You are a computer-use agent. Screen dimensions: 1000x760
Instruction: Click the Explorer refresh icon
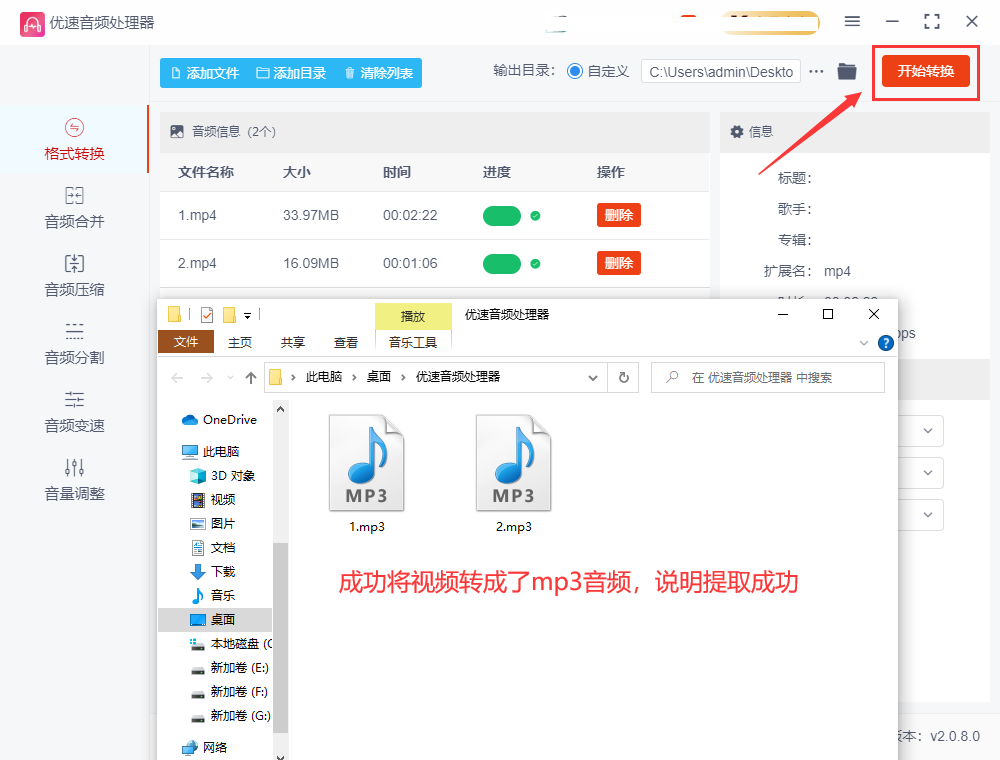[x=624, y=377]
